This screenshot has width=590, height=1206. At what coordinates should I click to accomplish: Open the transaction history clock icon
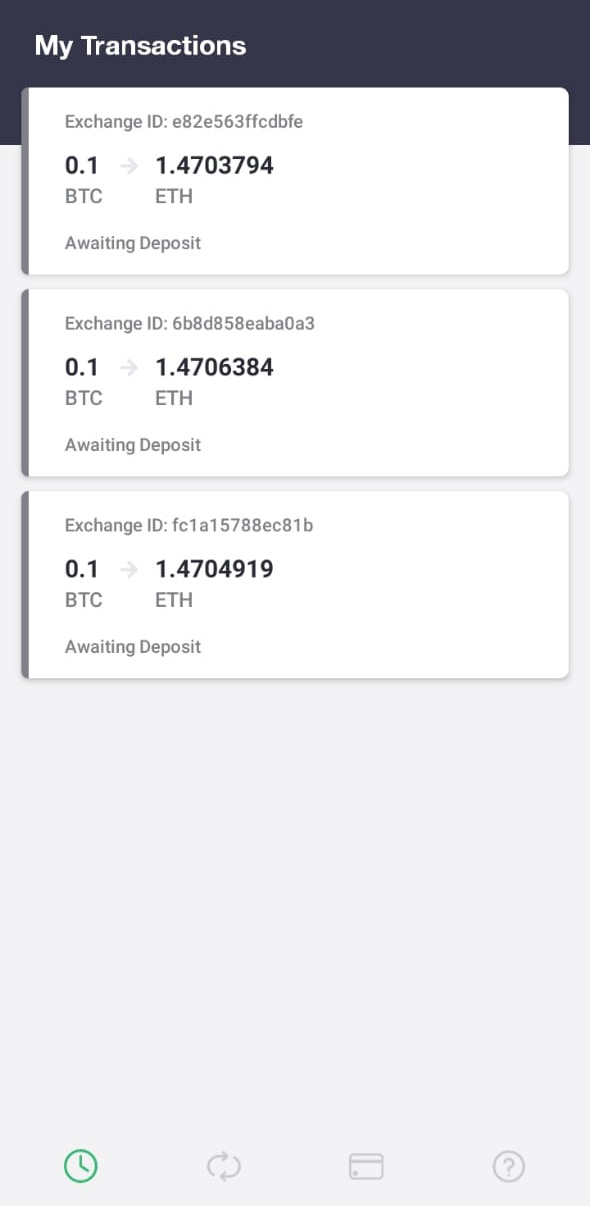(81, 1165)
